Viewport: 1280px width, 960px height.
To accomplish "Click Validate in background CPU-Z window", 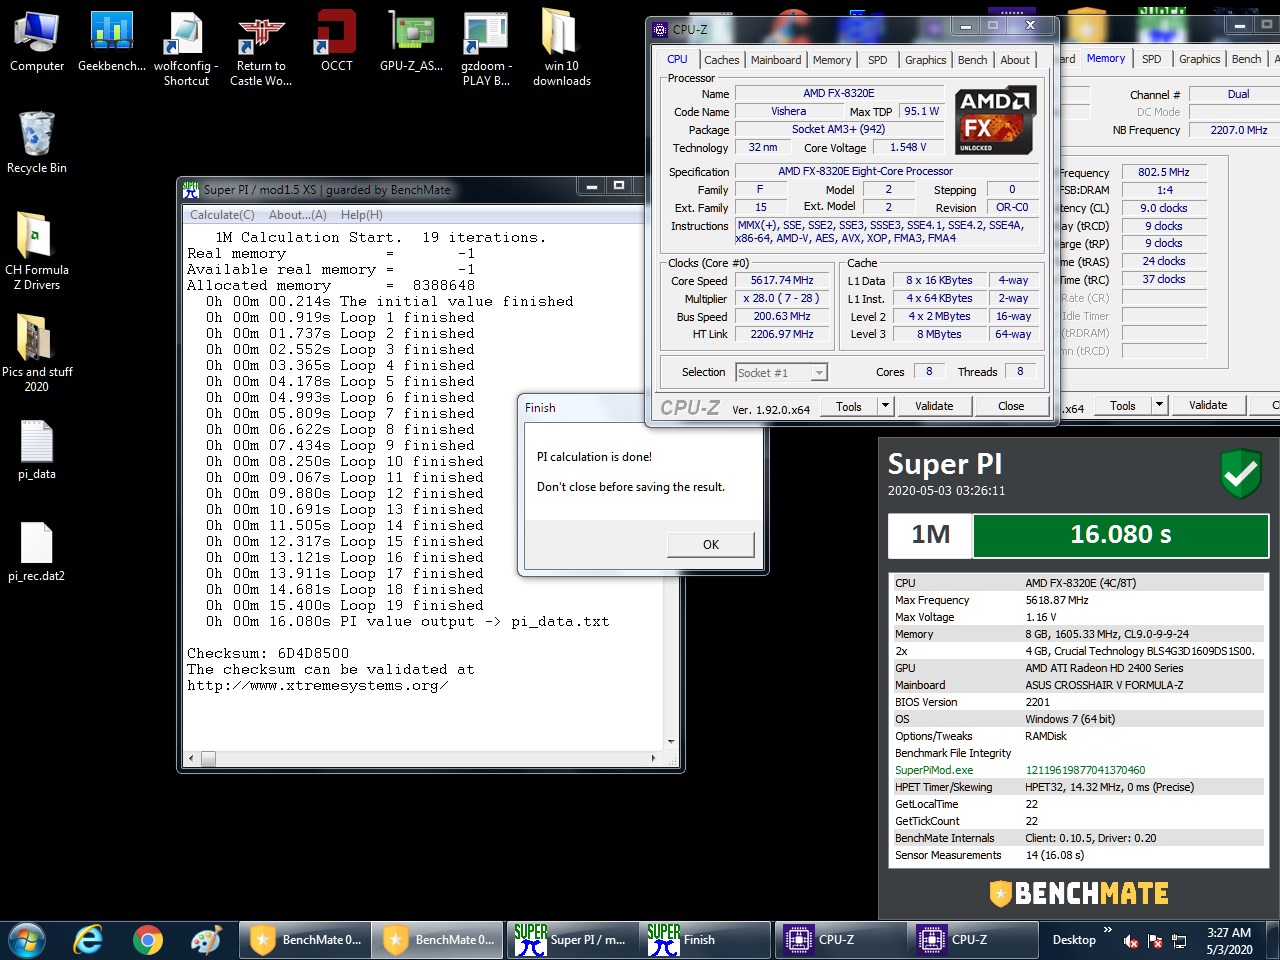I will [1208, 405].
